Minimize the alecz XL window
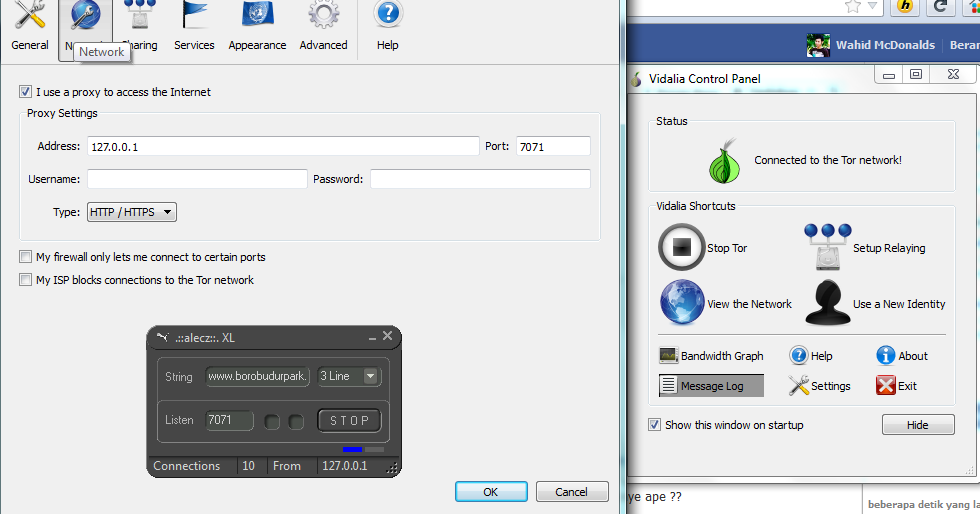Viewport: 980px width, 514px height. tap(372, 338)
